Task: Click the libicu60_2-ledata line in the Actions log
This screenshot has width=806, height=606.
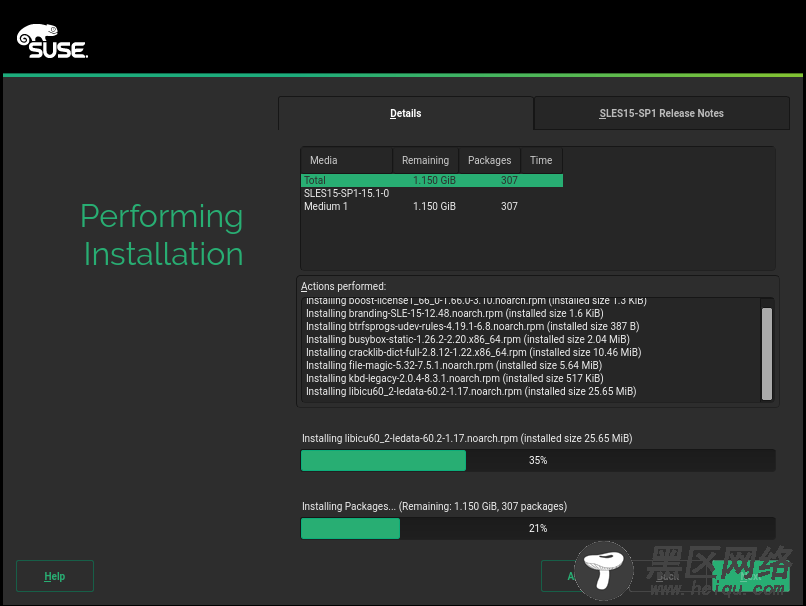Action: 471,391
